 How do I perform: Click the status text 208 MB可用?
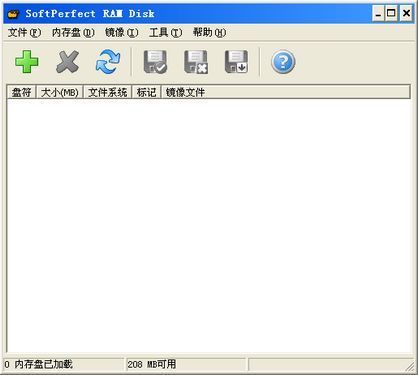click(151, 364)
